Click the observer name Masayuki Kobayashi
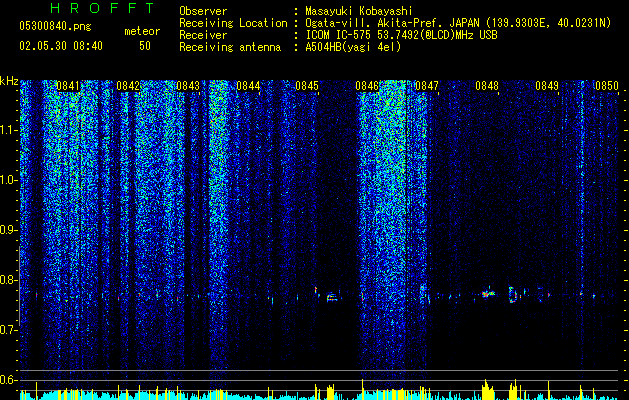629x400 pixels. pyautogui.click(x=359, y=11)
